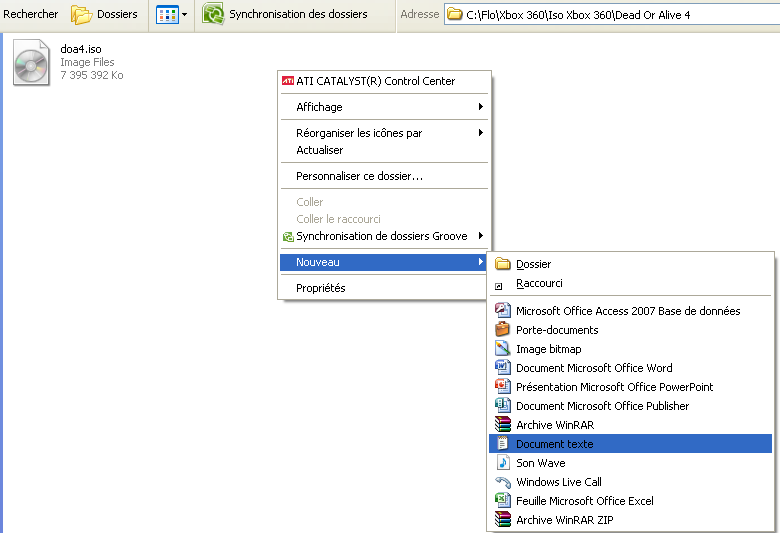Click the Windows Live Call phone icon
Image resolution: width=780 pixels, height=533 pixels.
pos(503,482)
